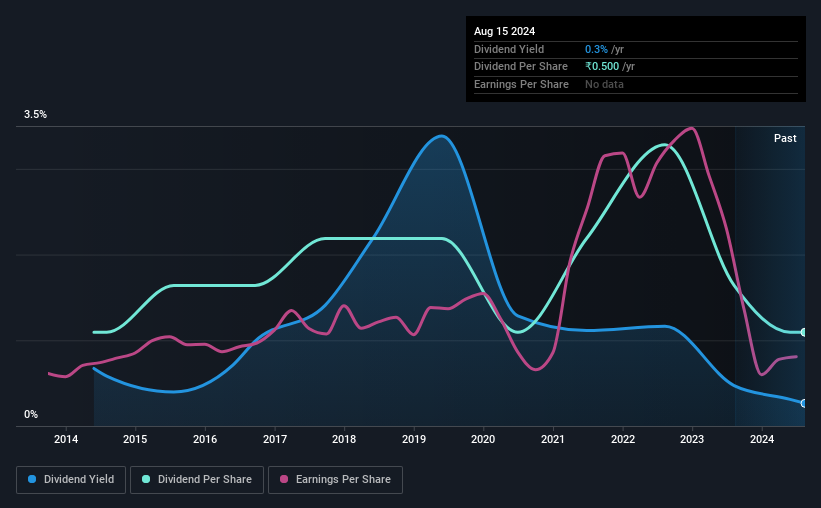821x508 pixels.
Task: Click the 0% y-axis label
Action: 31,414
